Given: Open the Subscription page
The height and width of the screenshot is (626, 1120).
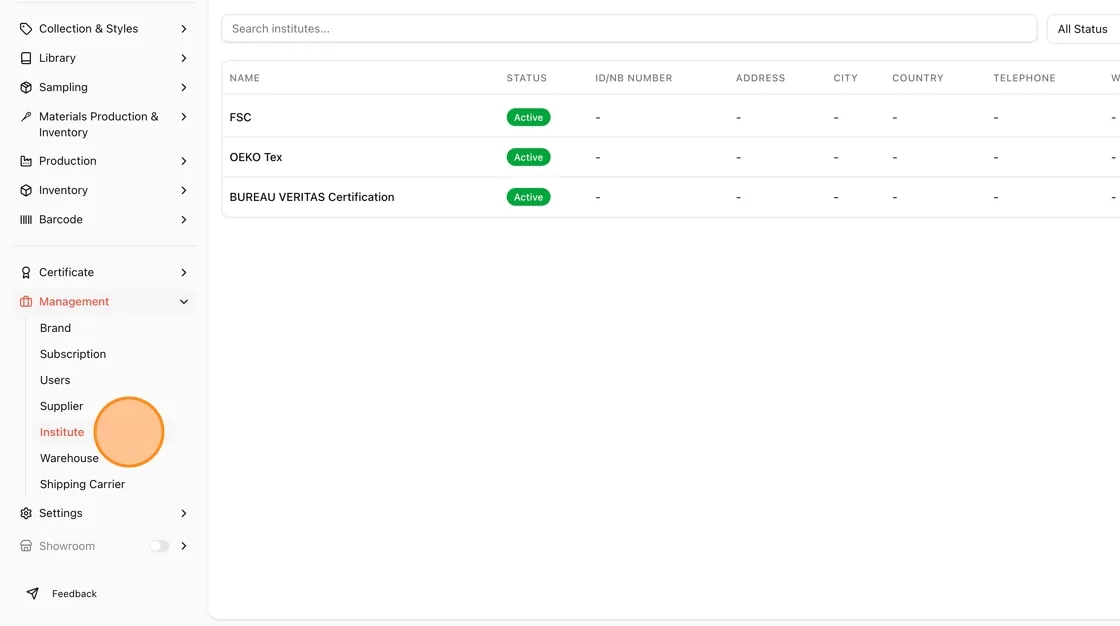Looking at the screenshot, I should 73,354.
